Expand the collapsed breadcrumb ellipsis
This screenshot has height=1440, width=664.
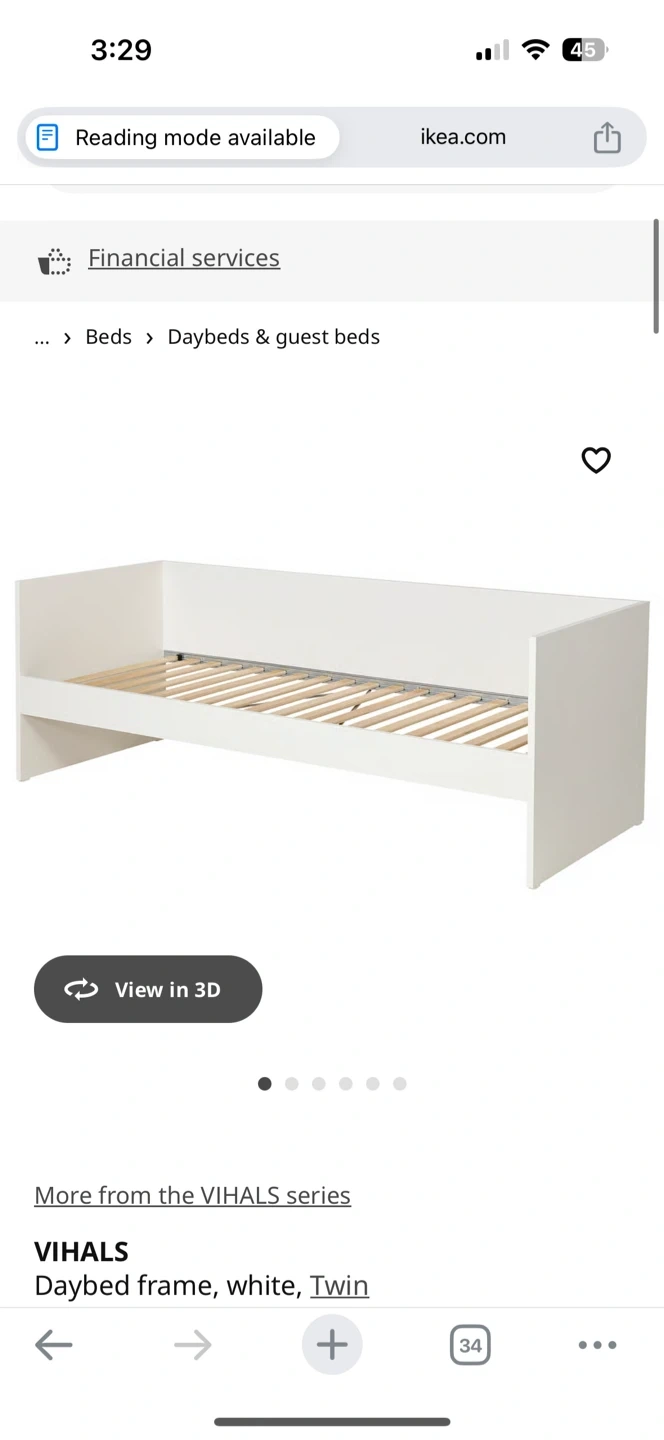(41, 337)
